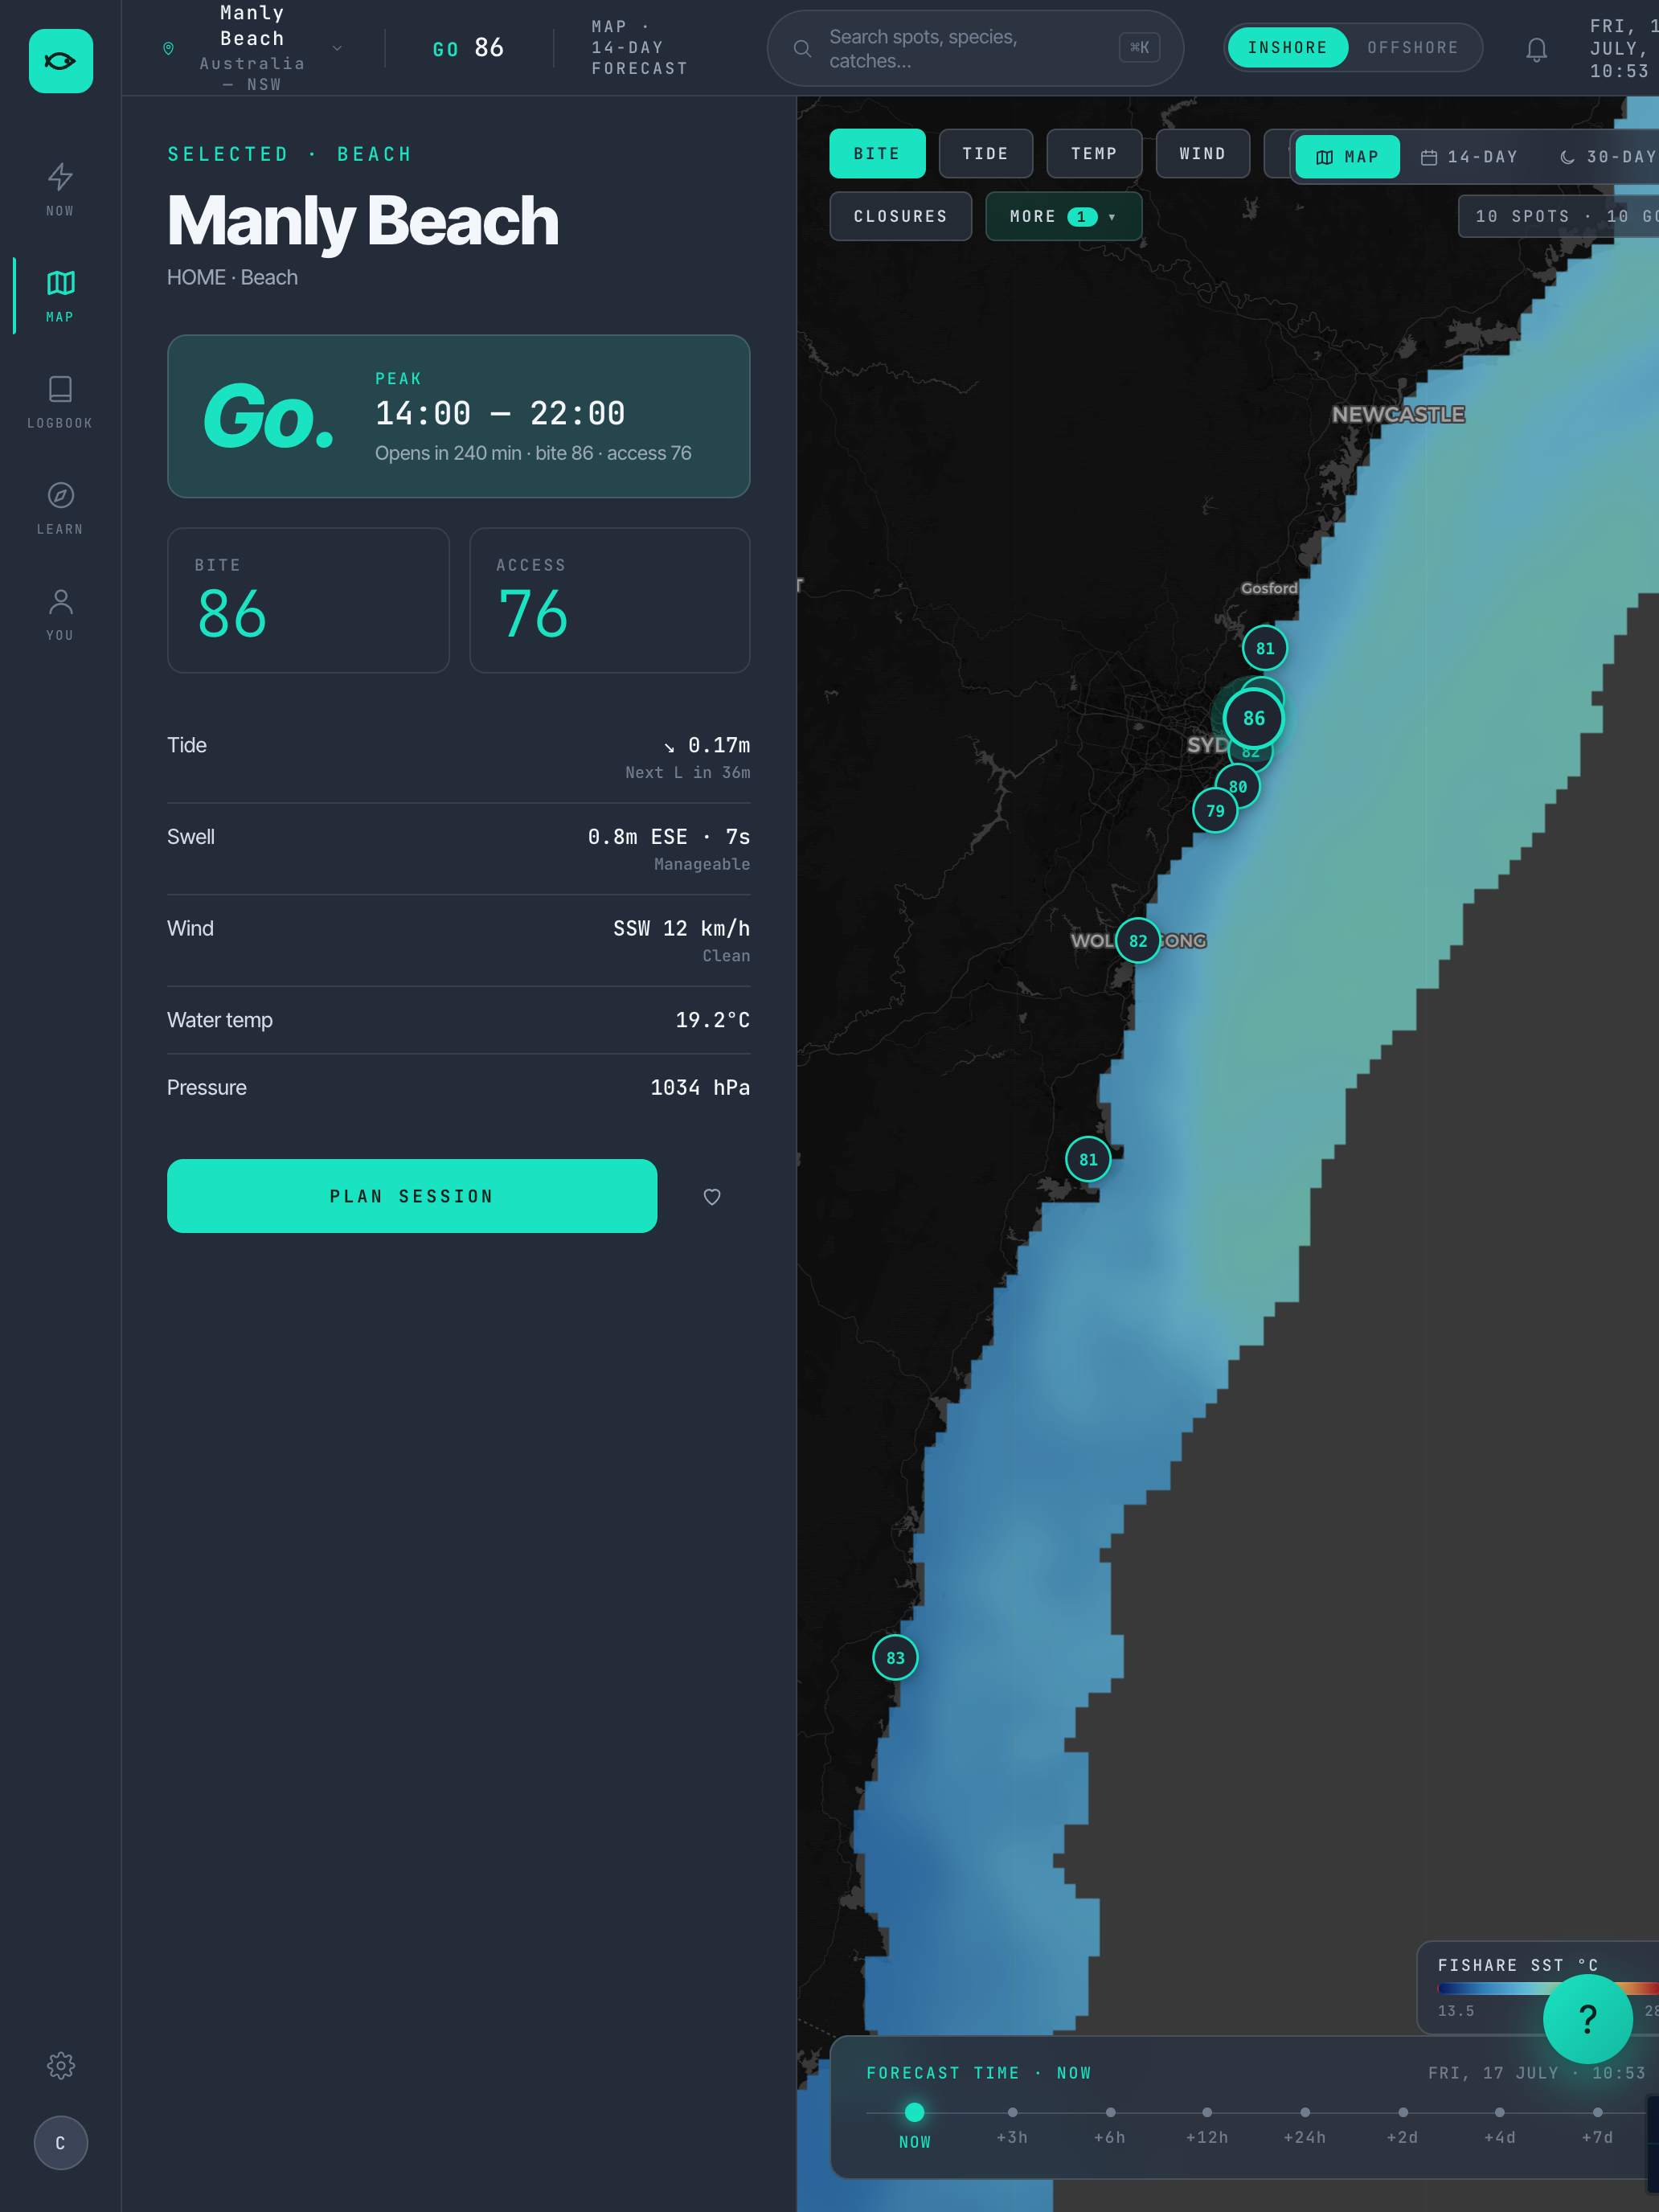This screenshot has width=1659, height=2212.
Task: Click the Tide 0.17m row
Action: coord(459,757)
